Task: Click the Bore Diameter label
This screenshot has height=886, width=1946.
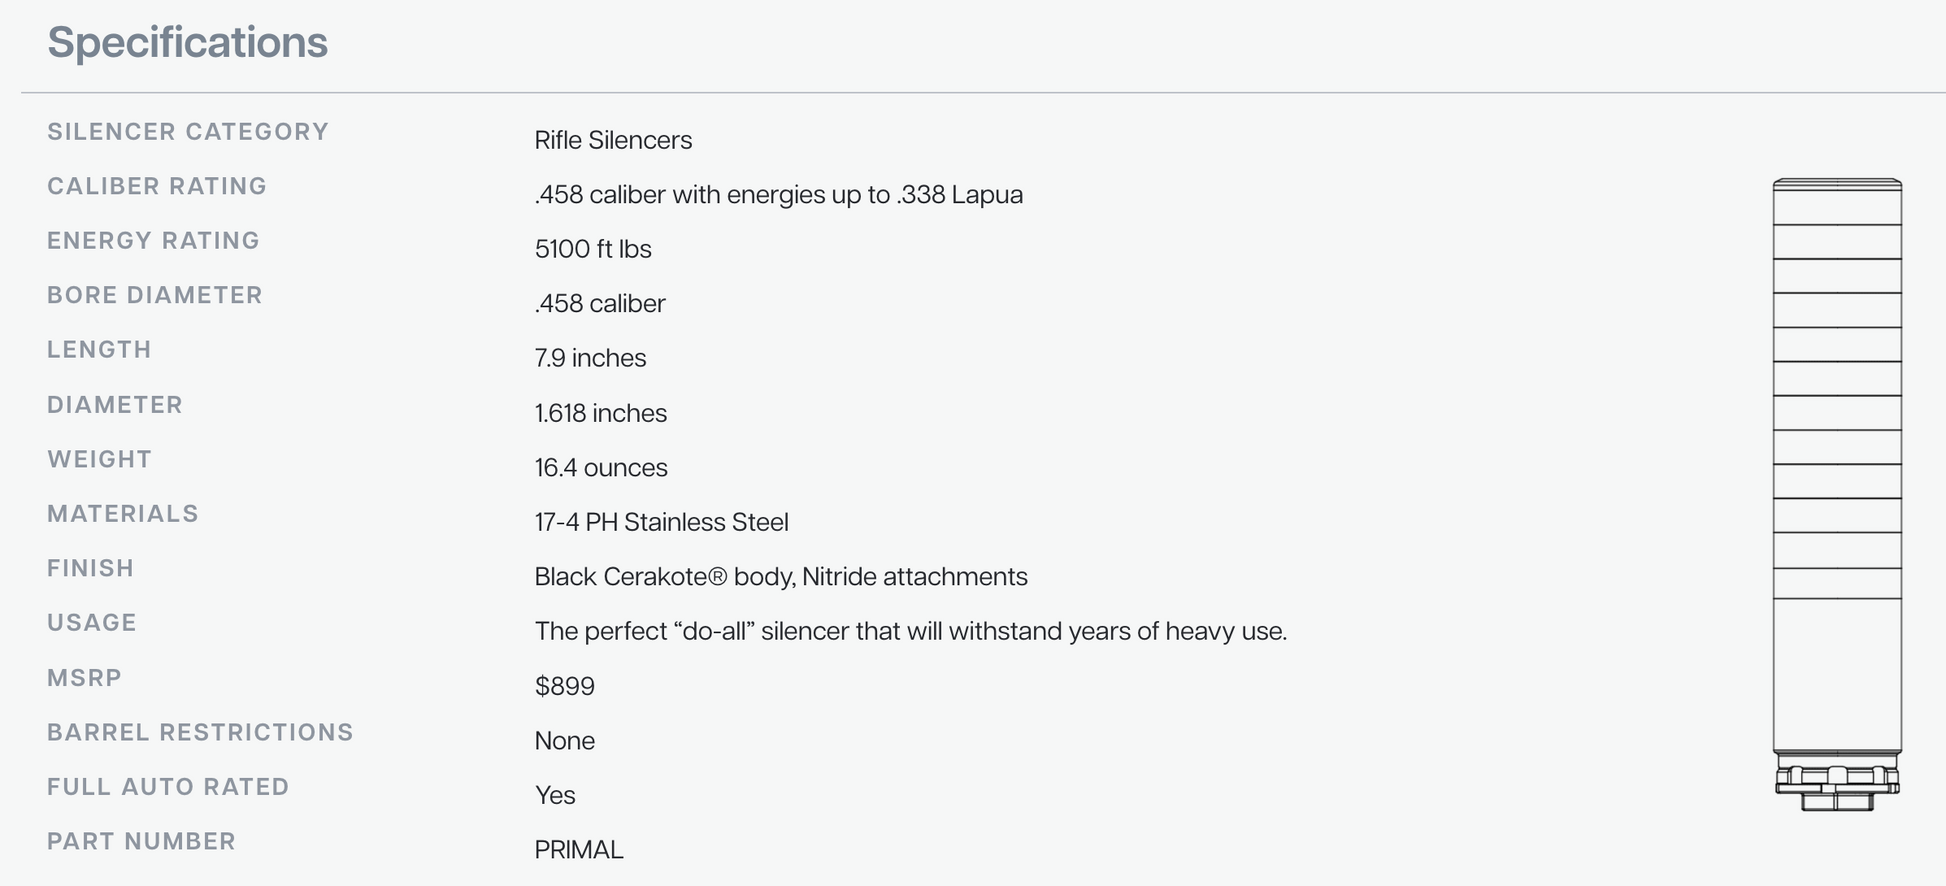Action: click(x=155, y=295)
